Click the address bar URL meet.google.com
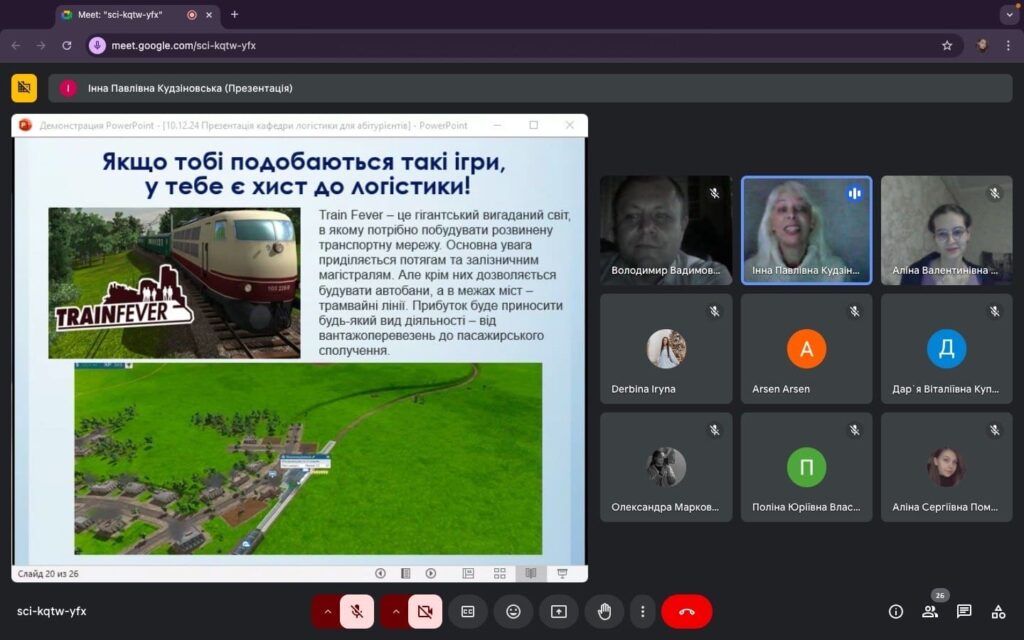Image resolution: width=1024 pixels, height=640 pixels. [x=184, y=46]
